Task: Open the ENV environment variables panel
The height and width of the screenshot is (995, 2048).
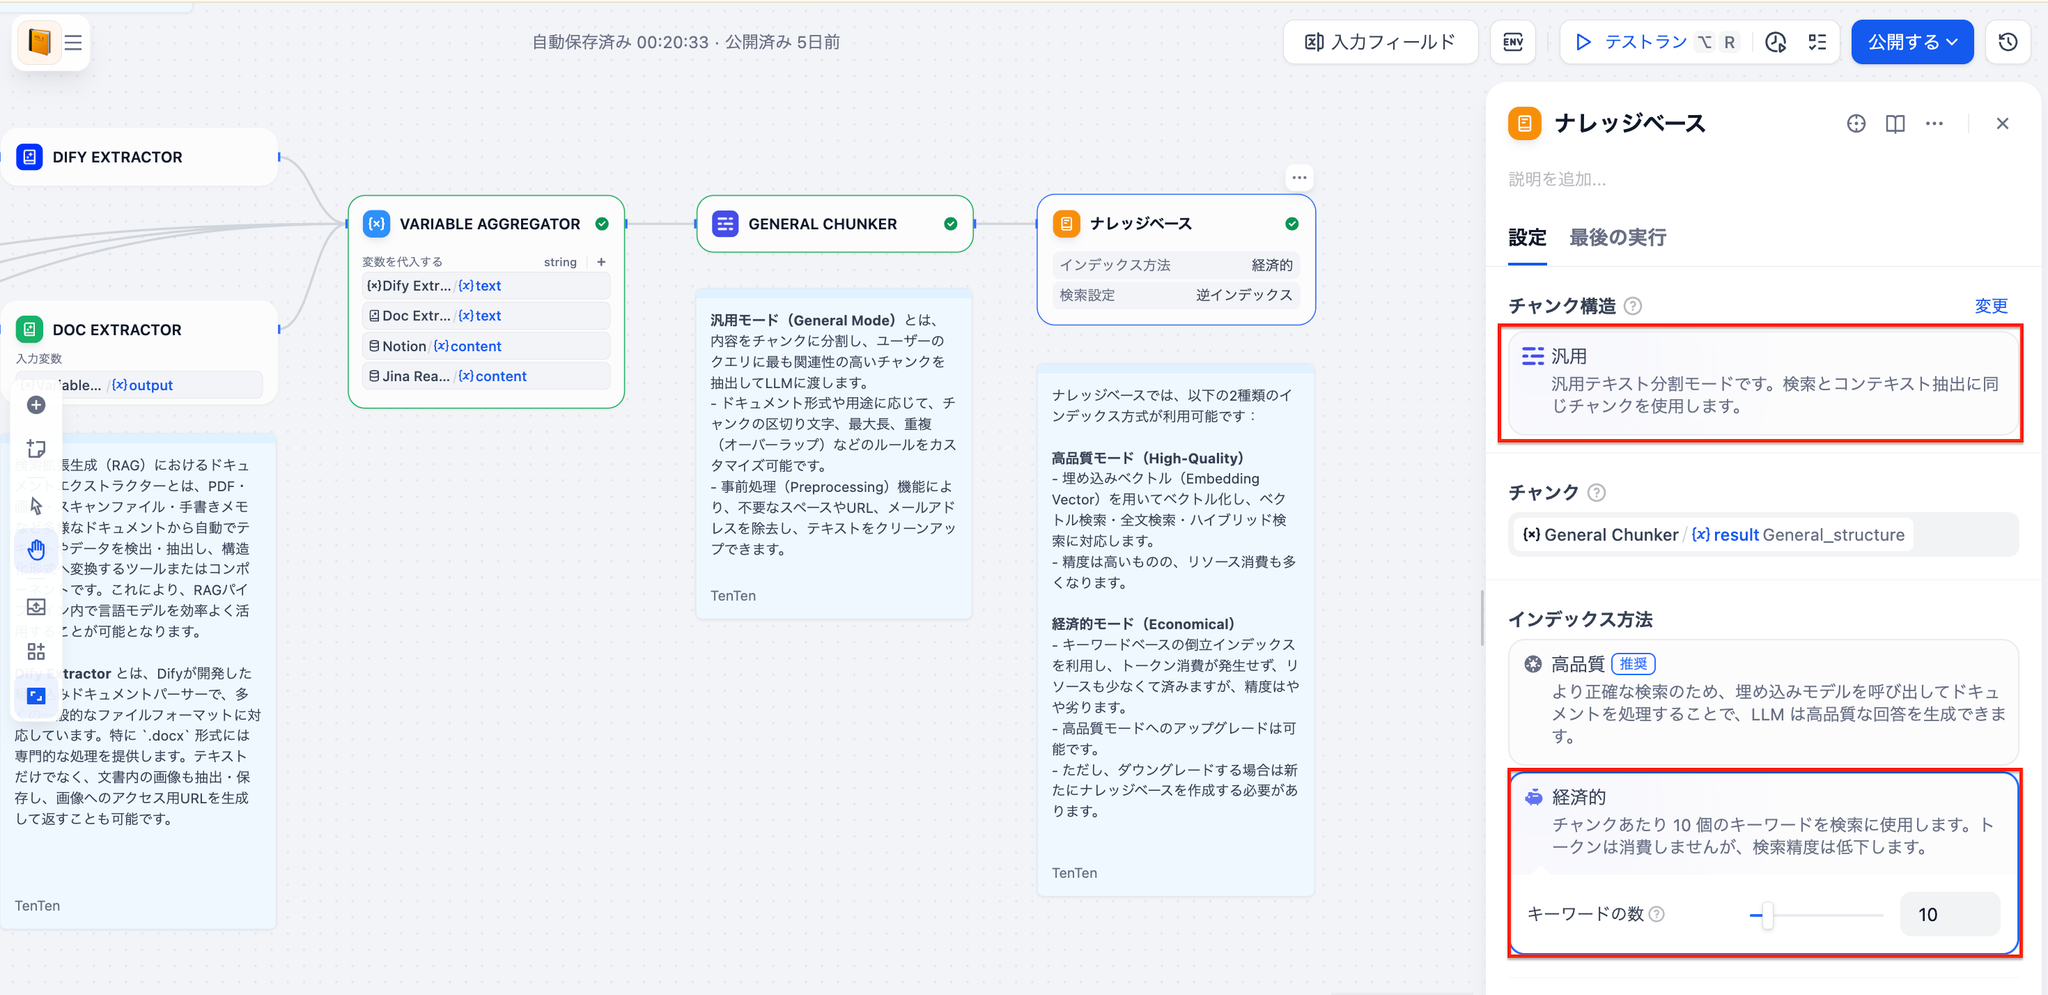Action: click(1513, 42)
